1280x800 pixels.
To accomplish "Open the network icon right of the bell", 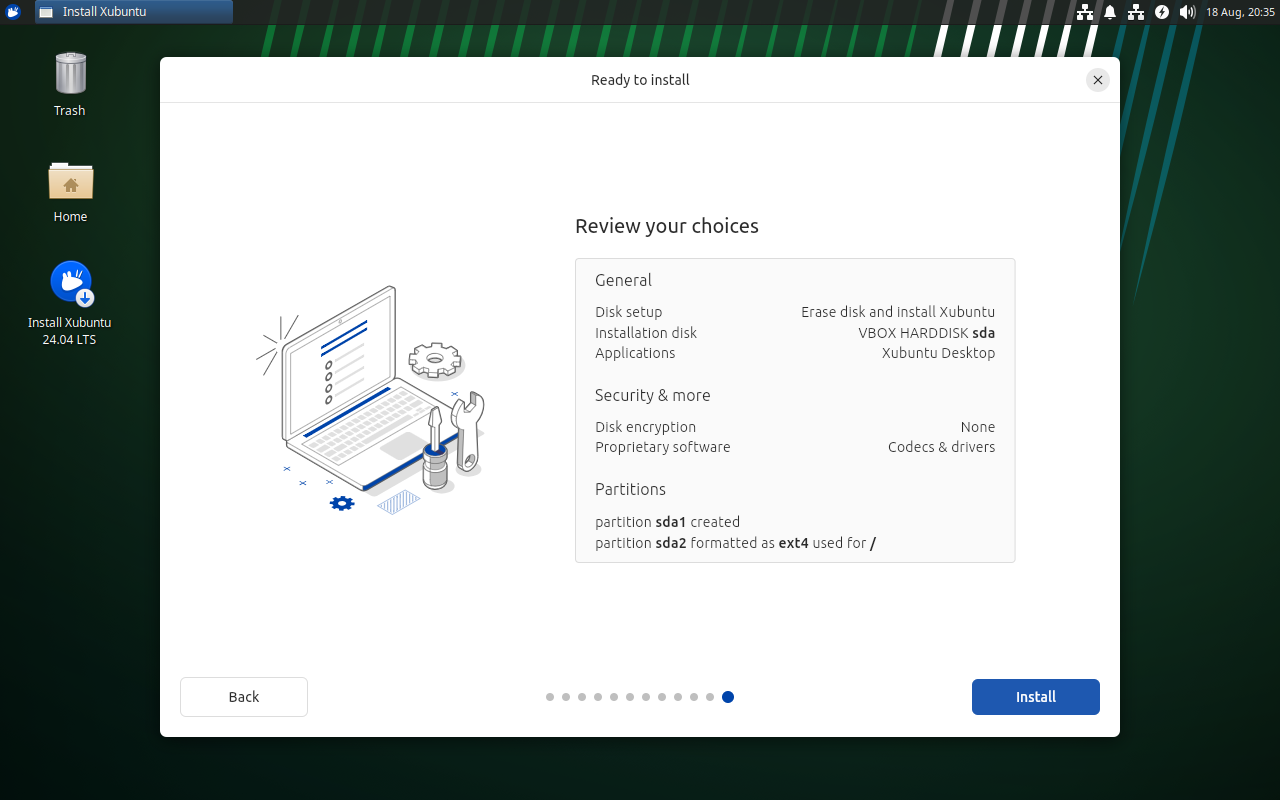I will point(1136,12).
